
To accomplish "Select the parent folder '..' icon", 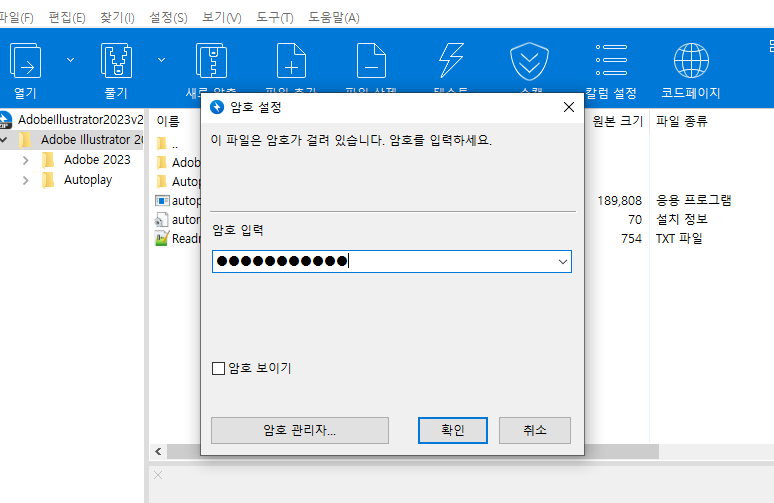I will click(x=162, y=144).
